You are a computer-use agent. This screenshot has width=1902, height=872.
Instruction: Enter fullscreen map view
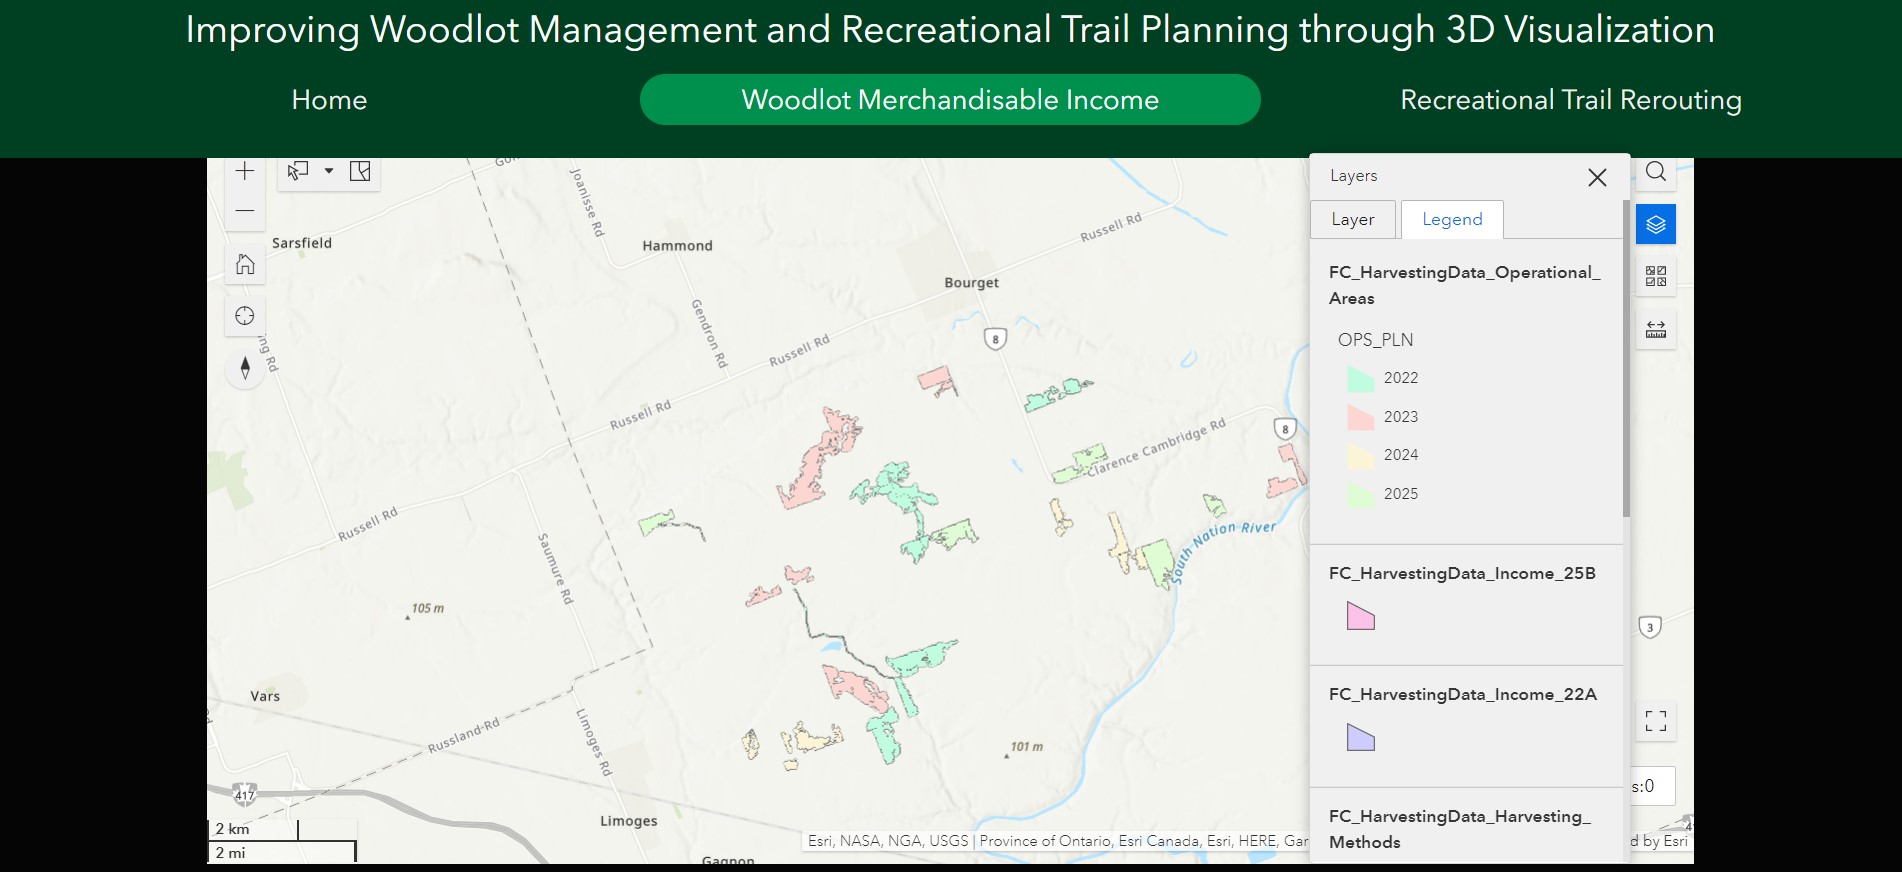1656,721
